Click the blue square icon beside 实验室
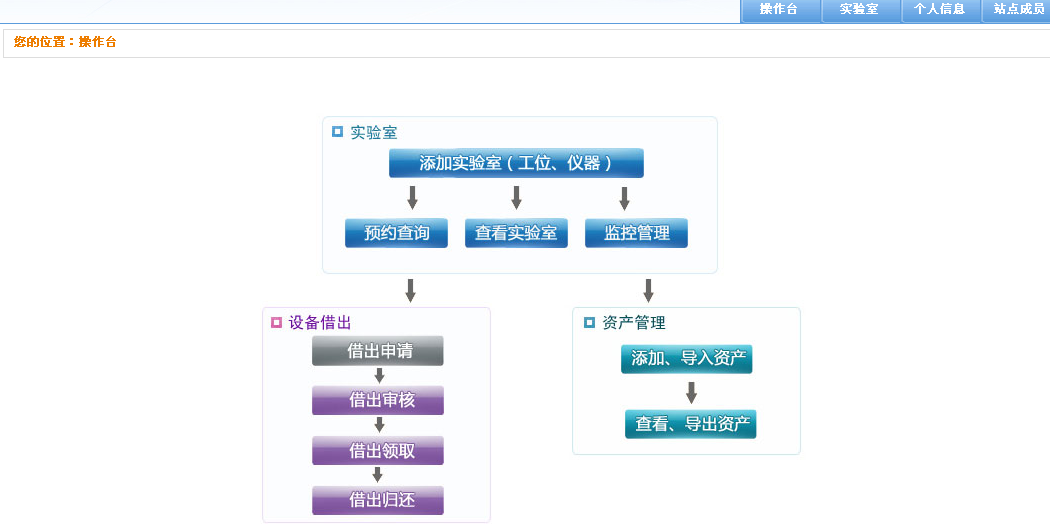1050x529 pixels. [x=337, y=131]
